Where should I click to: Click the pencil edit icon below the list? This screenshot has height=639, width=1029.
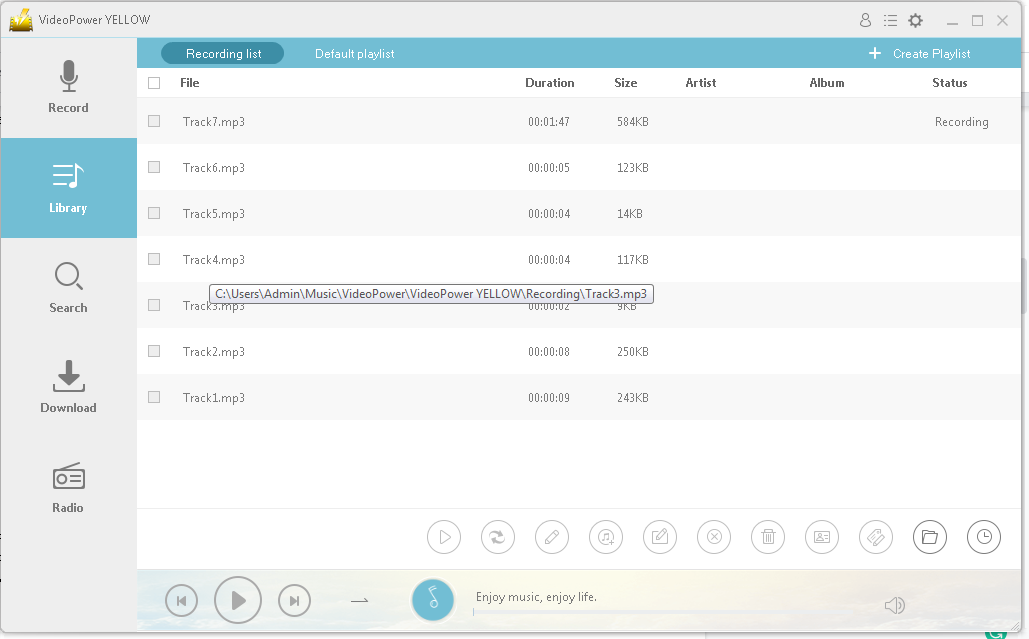coord(552,537)
